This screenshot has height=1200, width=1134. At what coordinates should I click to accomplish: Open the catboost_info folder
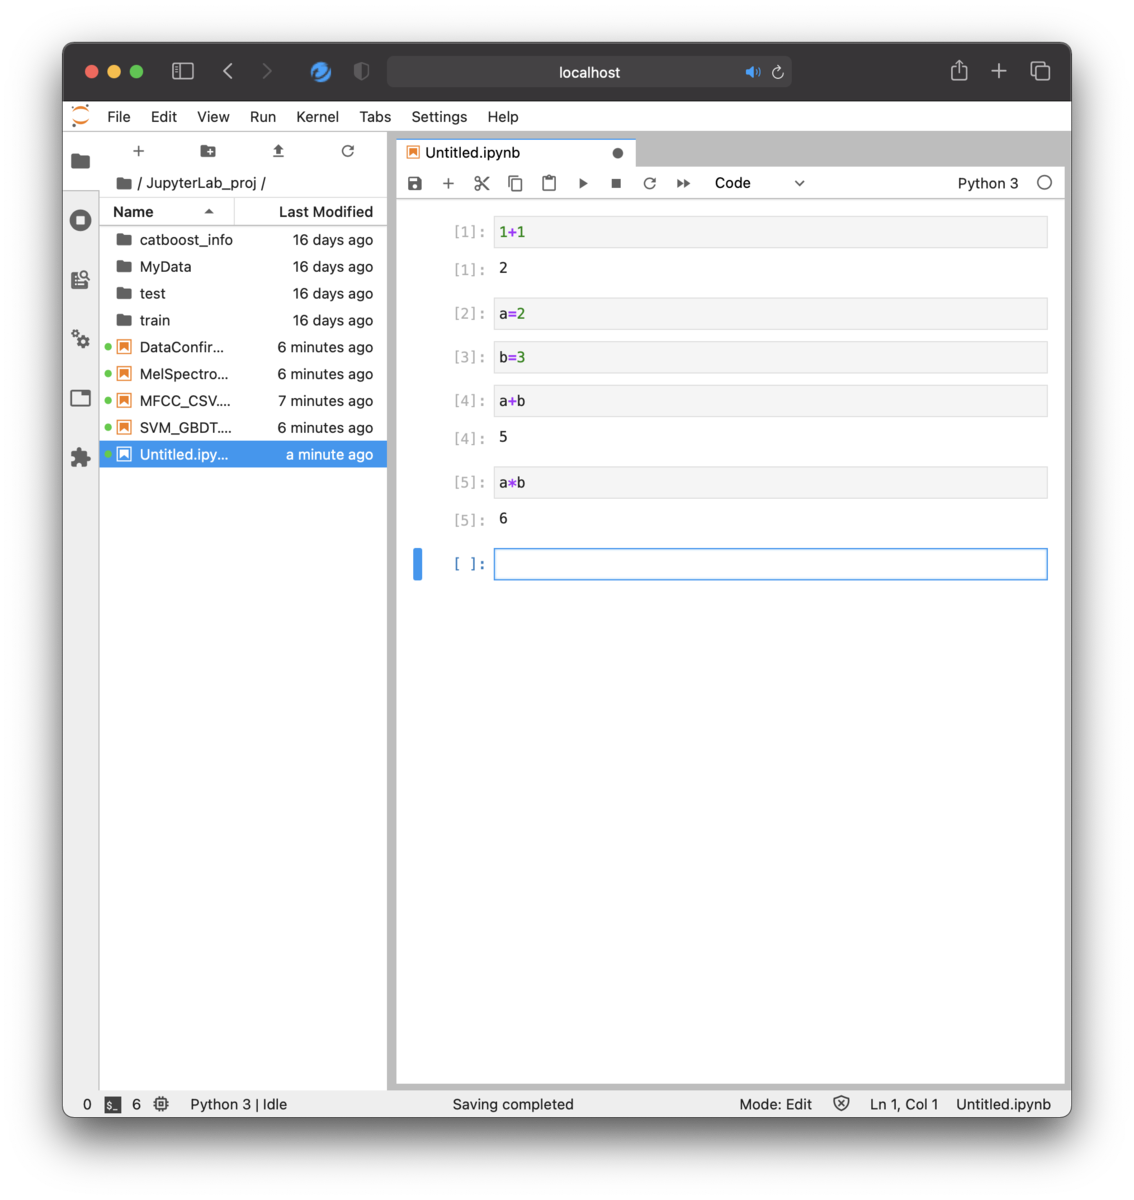pyautogui.click(x=243, y=240)
